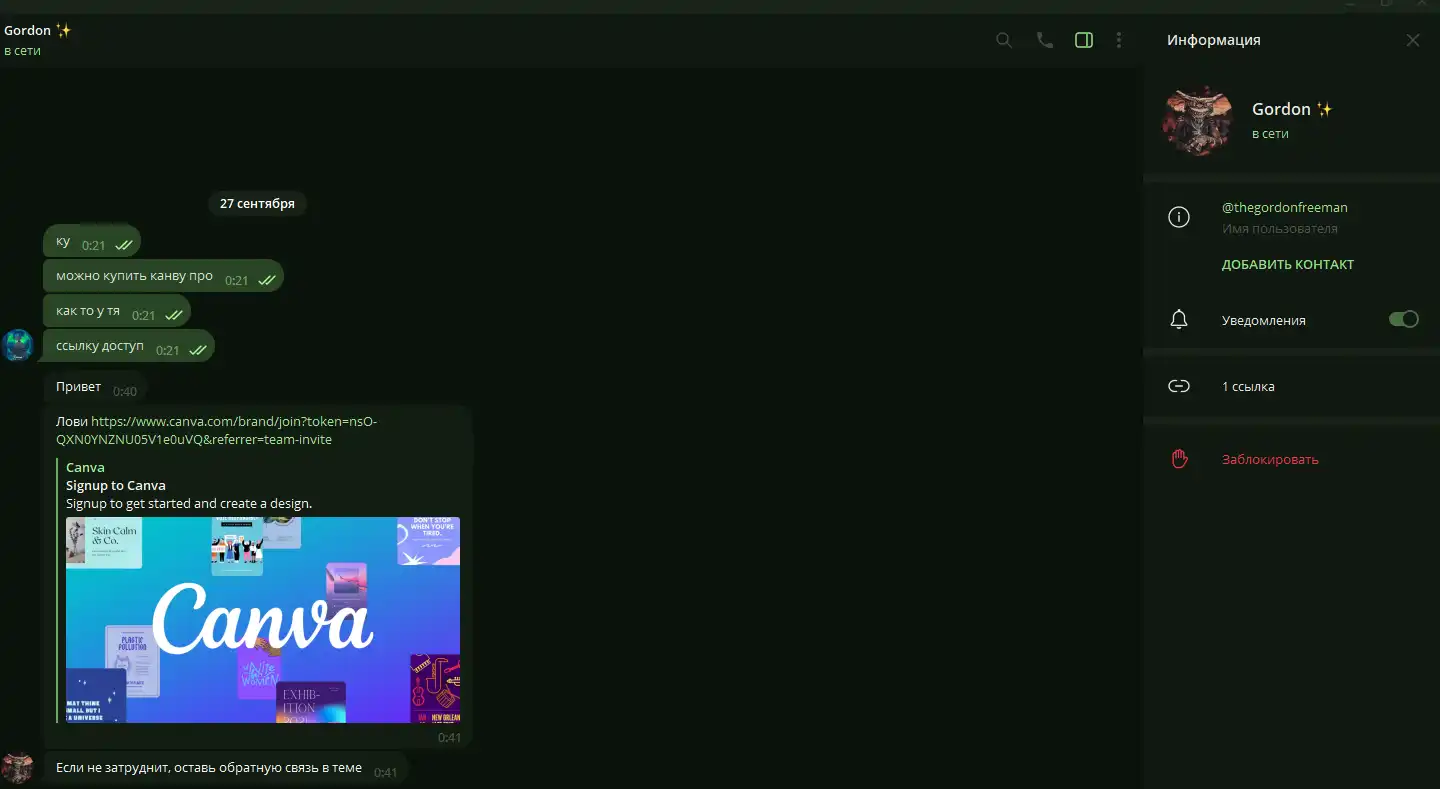1440x789 pixels.
Task: Click the info circle icon beside username
Action: pyautogui.click(x=1179, y=217)
